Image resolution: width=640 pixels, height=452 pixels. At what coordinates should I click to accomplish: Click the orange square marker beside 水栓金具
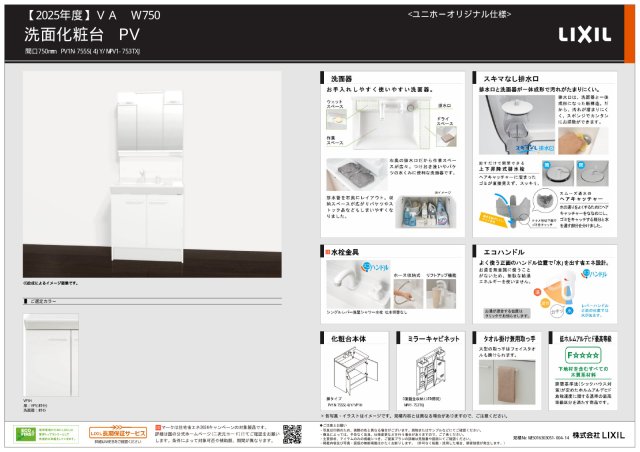327,252
